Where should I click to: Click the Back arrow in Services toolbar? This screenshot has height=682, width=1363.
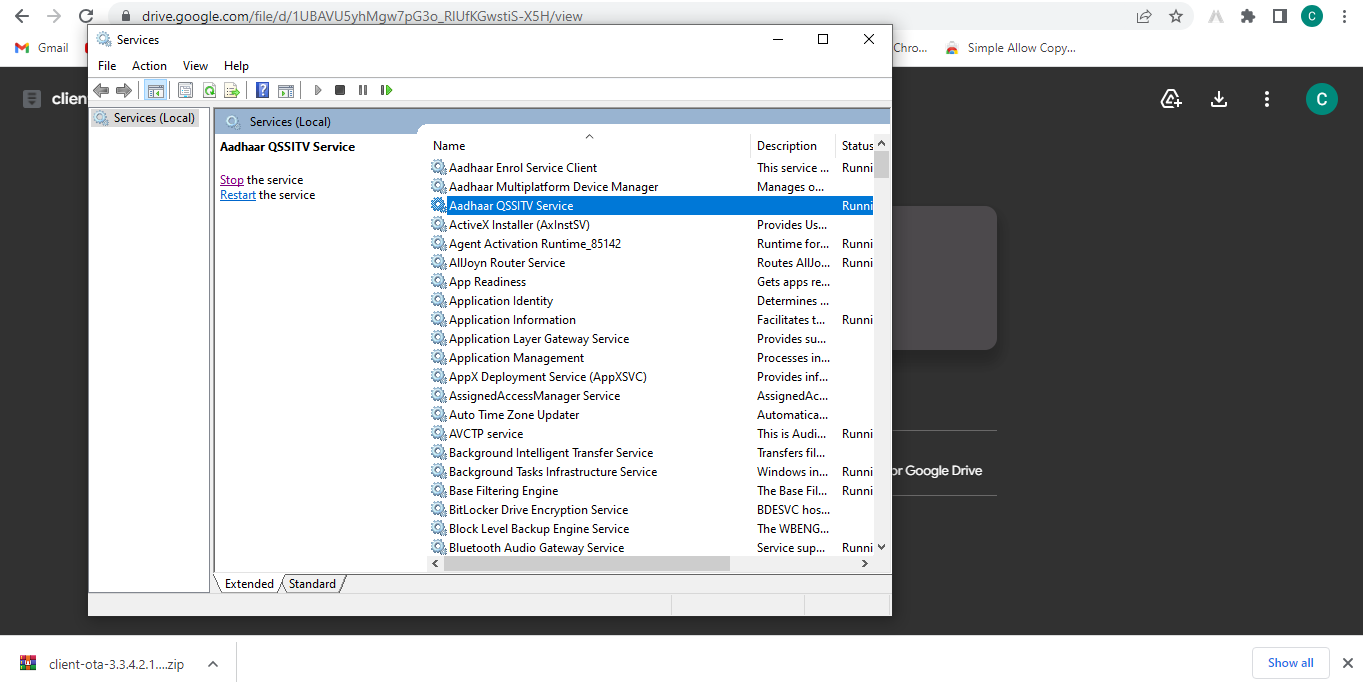click(101, 90)
